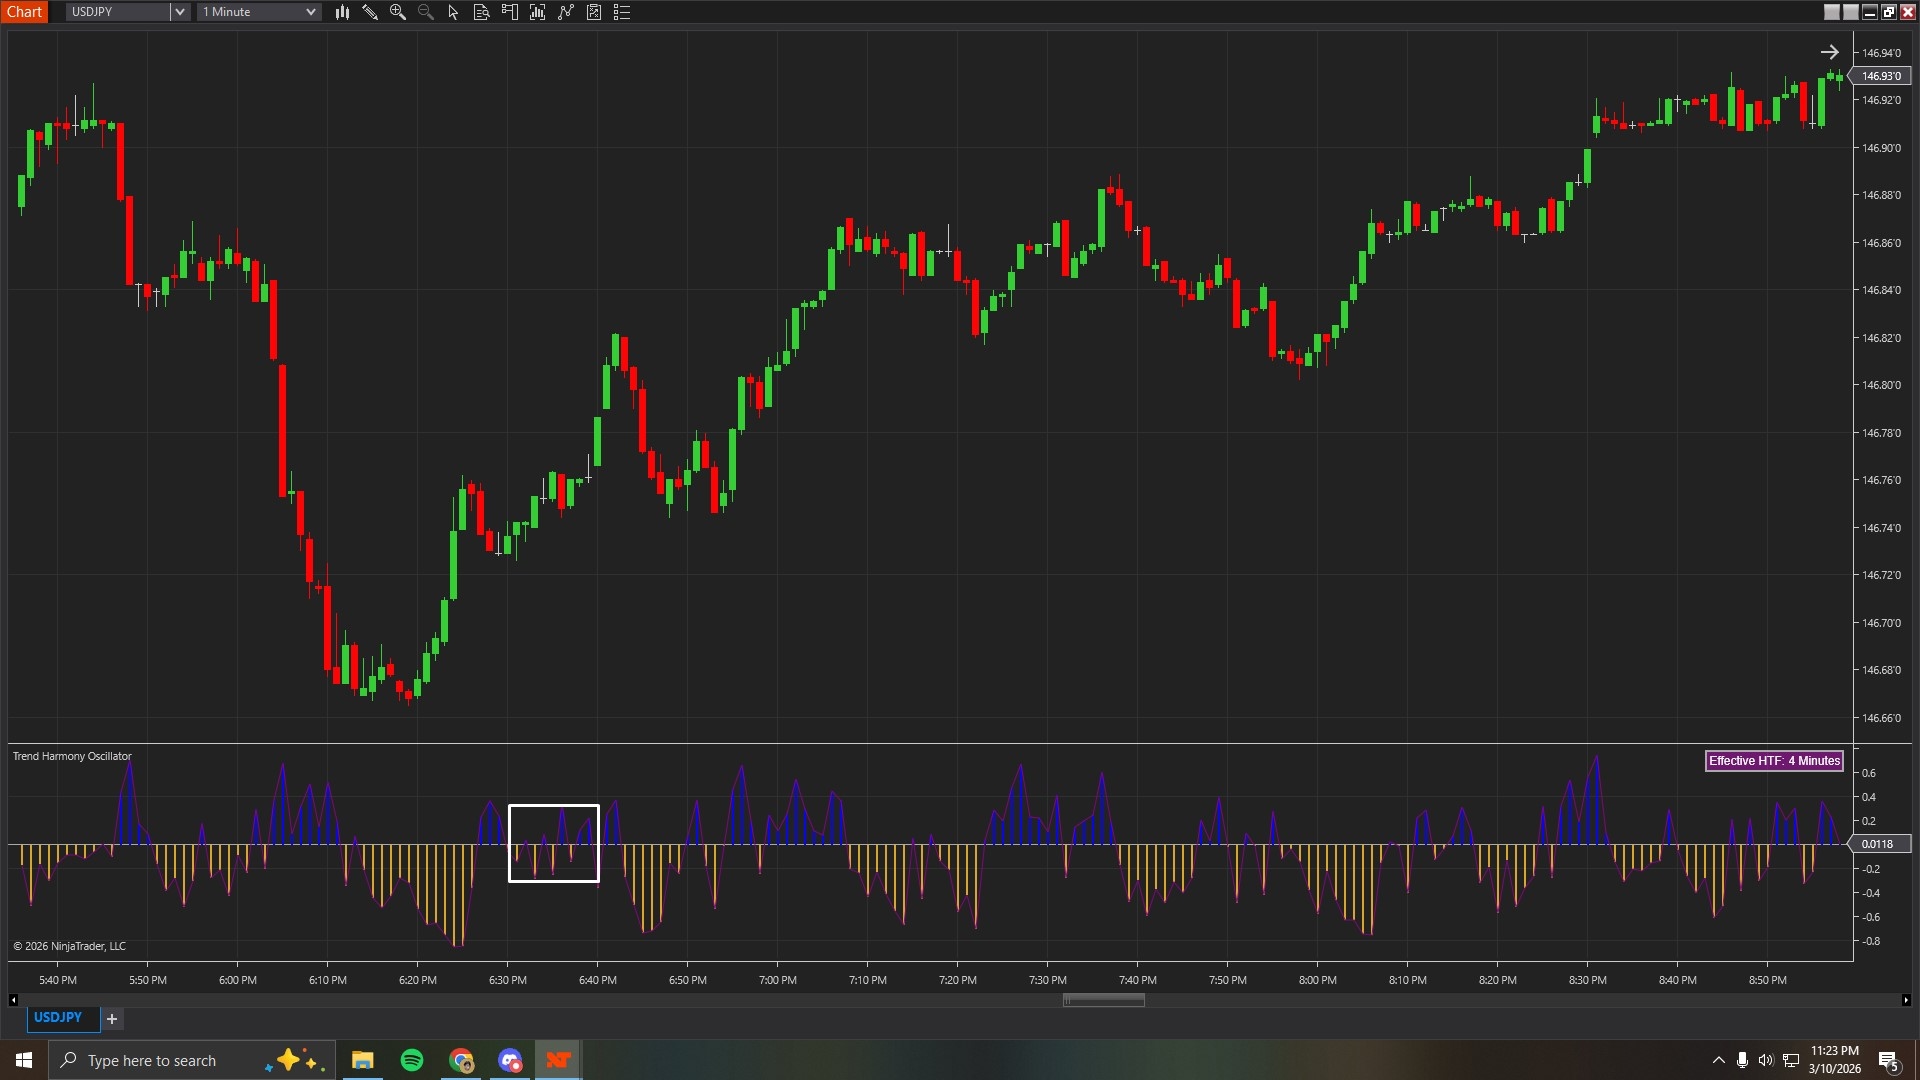Choose the Cursor pointer tool

[453, 12]
